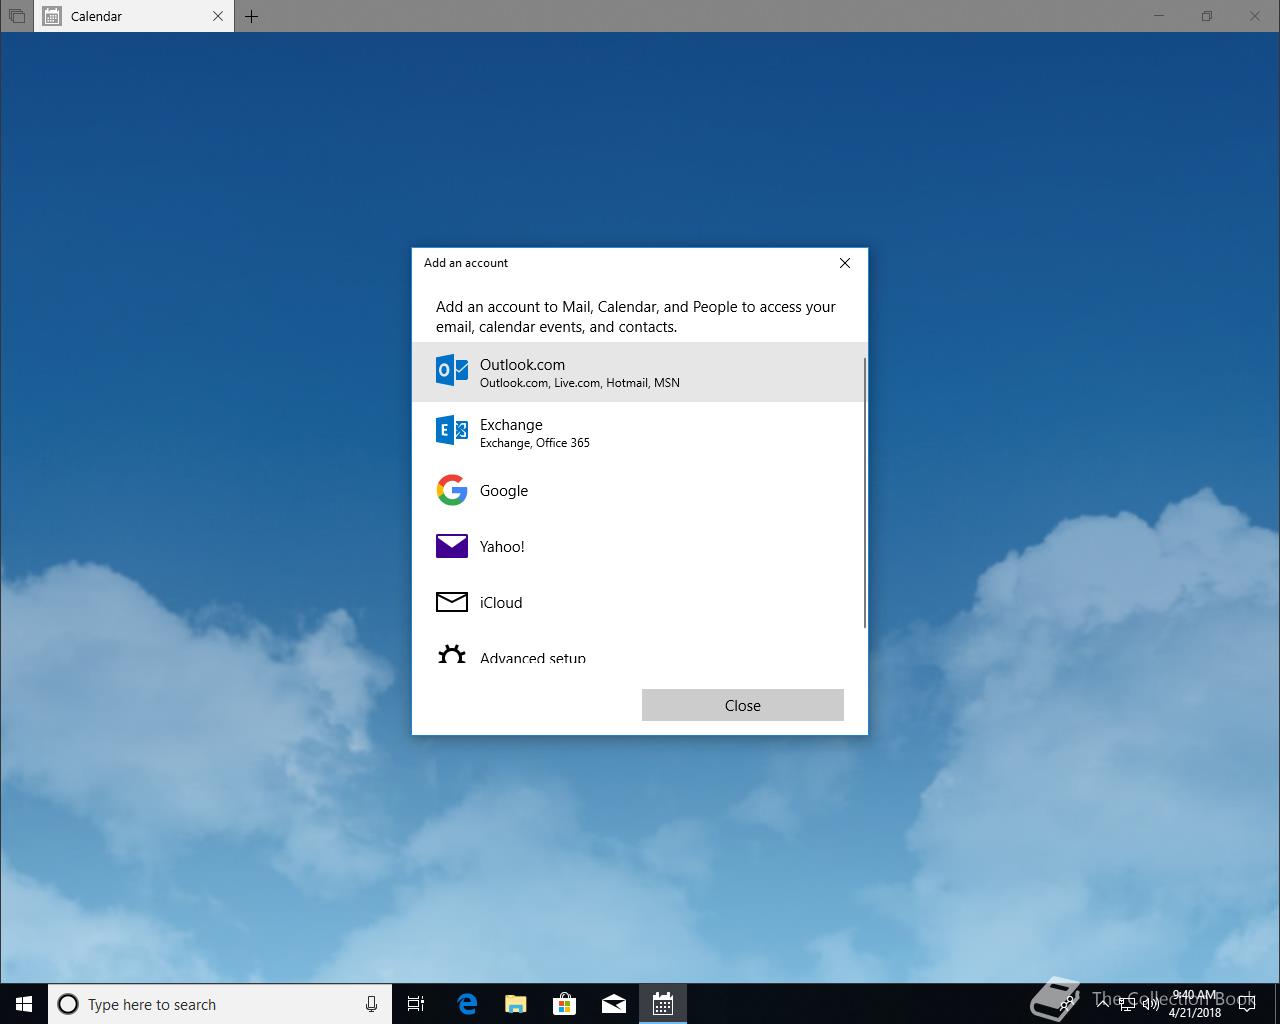Close the Calendar tab

tap(218, 16)
